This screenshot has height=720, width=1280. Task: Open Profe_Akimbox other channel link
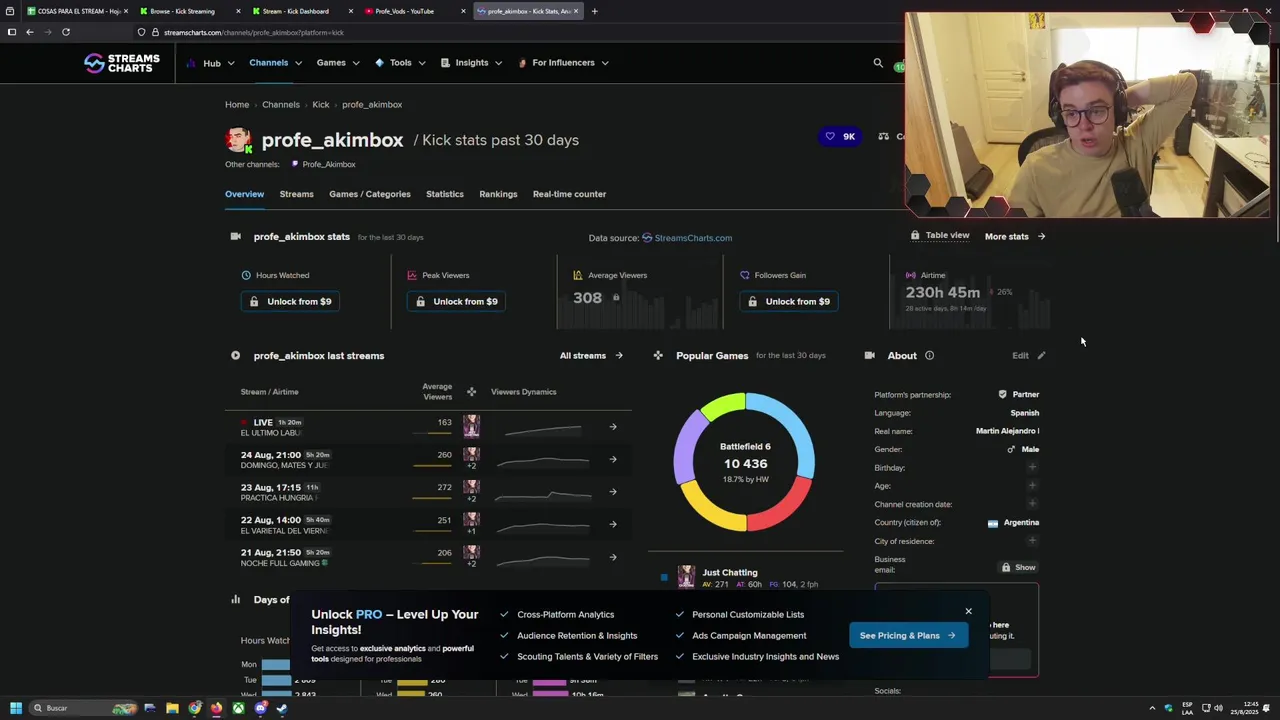point(323,164)
